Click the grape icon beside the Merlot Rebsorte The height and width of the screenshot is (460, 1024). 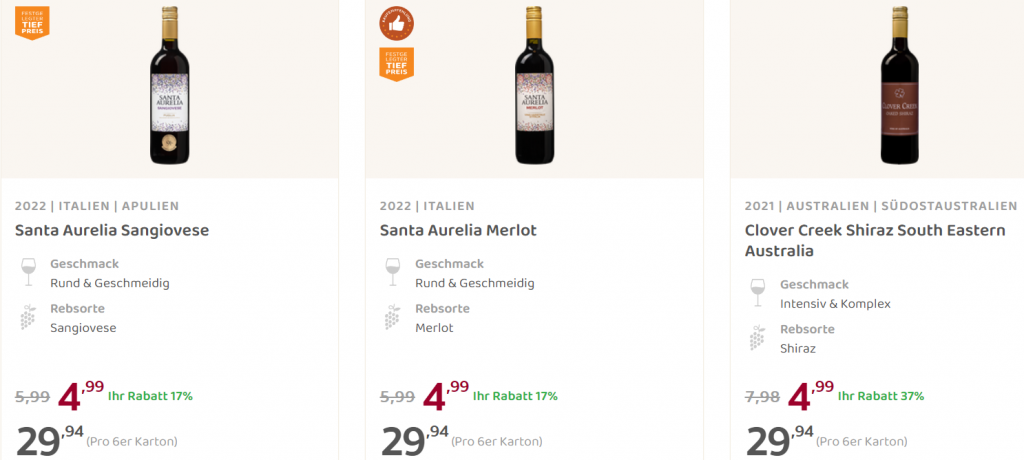pos(393,318)
